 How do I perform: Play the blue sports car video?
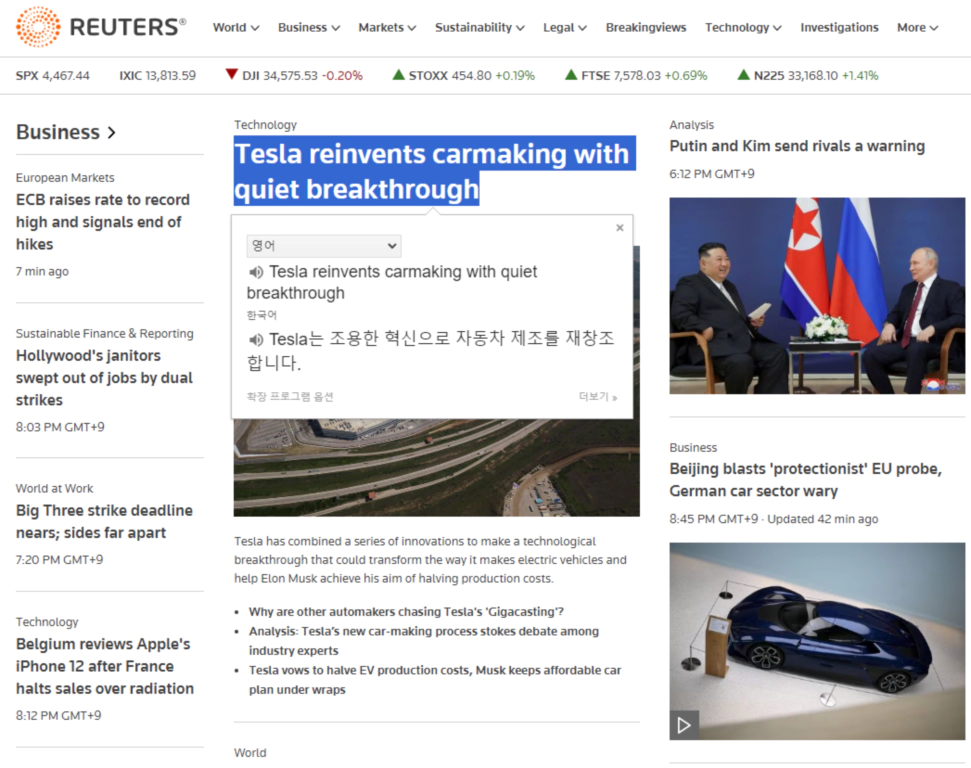pyautogui.click(x=684, y=725)
